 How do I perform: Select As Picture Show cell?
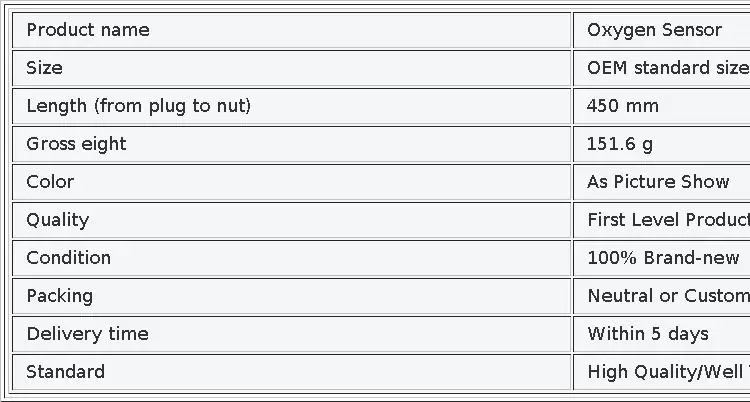click(x=662, y=182)
